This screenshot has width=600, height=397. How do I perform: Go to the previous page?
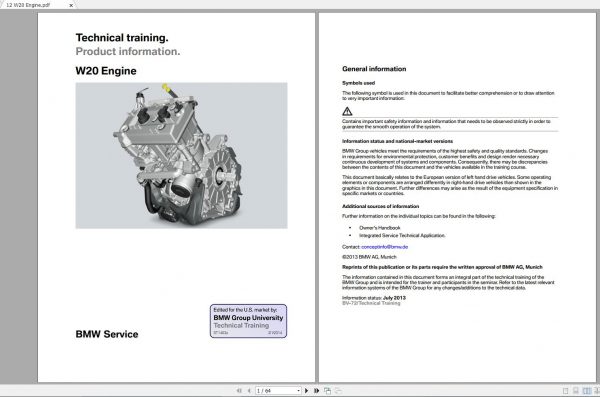pyautogui.click(x=249, y=390)
